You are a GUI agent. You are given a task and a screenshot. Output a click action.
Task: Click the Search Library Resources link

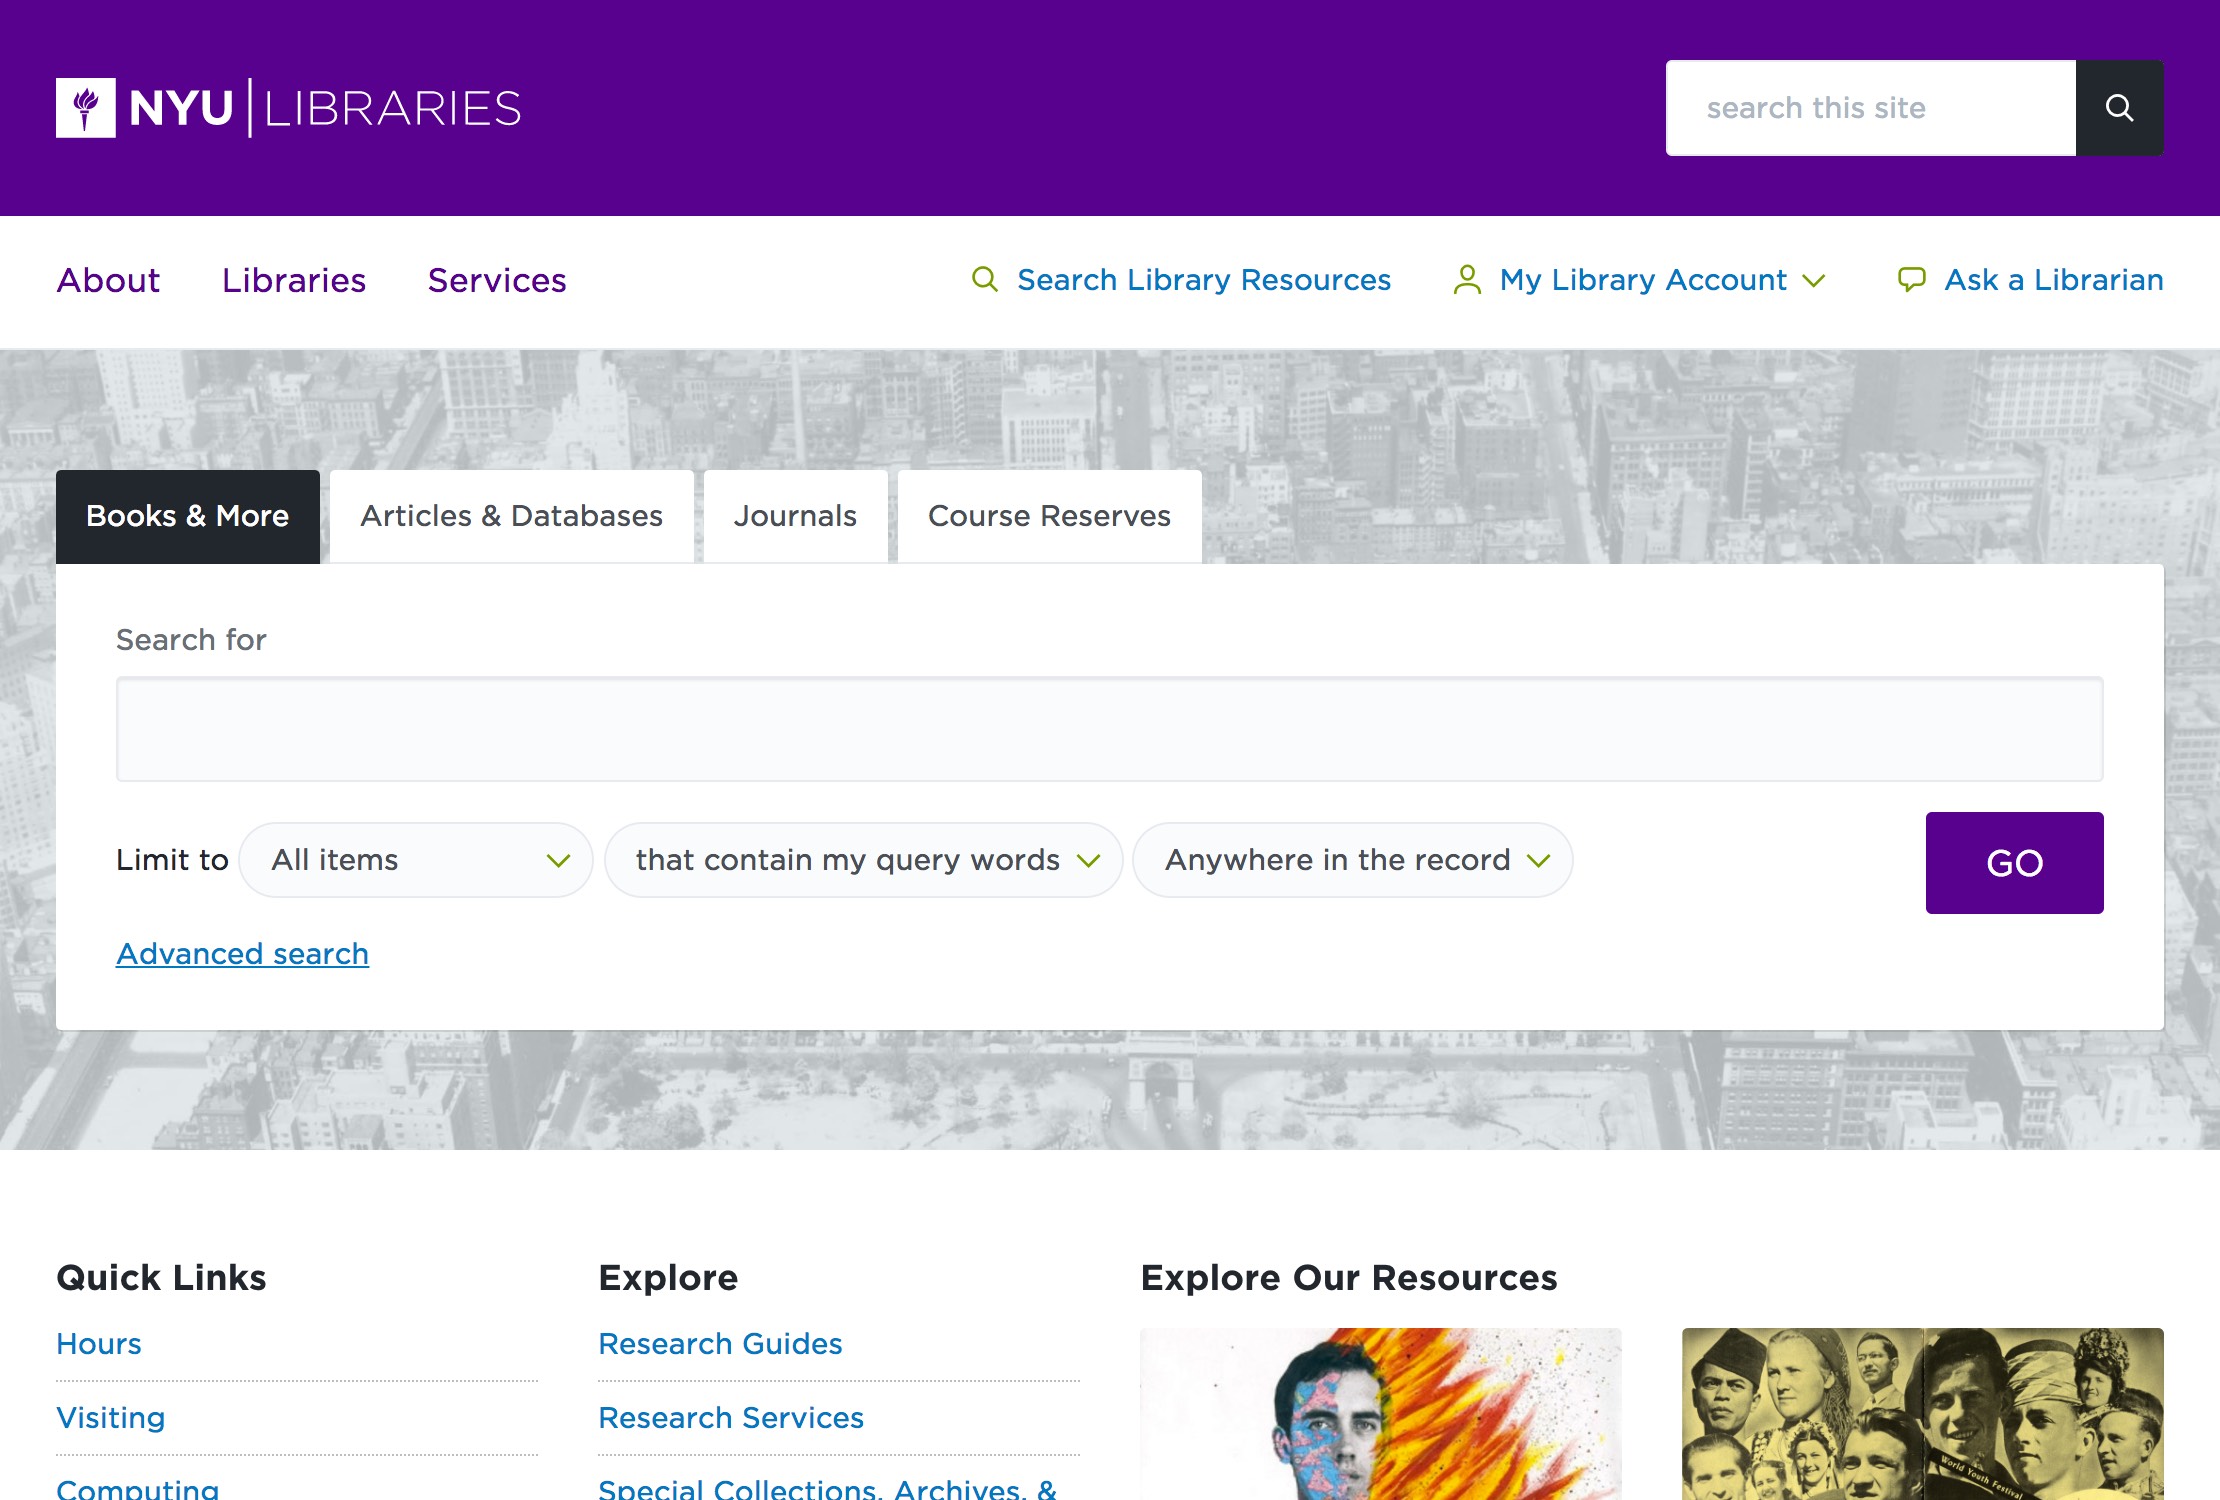point(1204,280)
